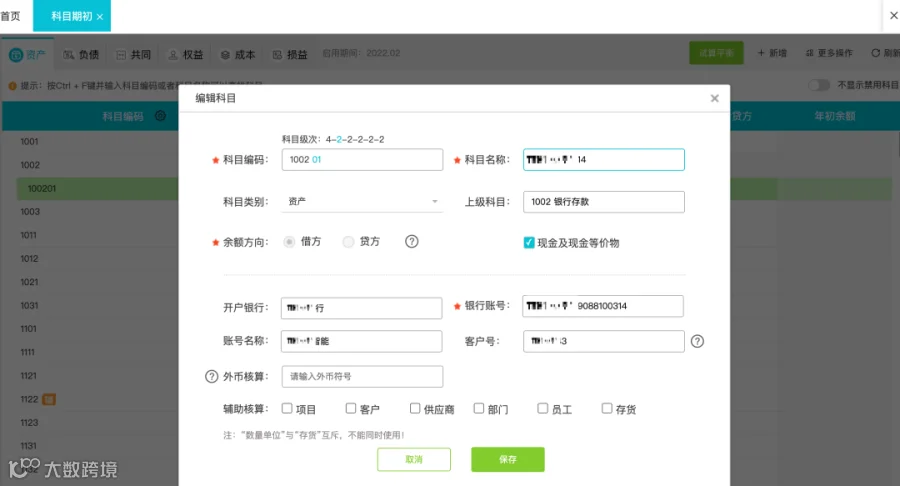Select row 1111 in the account list
Screen dimensions: 900x486
click(x=28, y=352)
